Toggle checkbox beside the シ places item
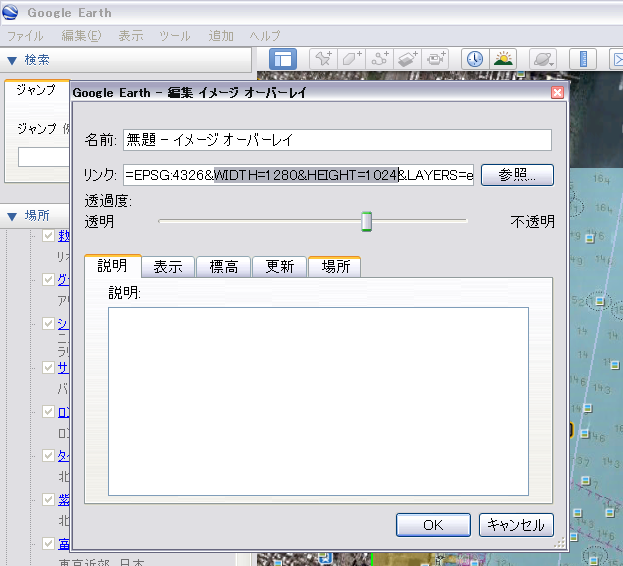 [48, 323]
